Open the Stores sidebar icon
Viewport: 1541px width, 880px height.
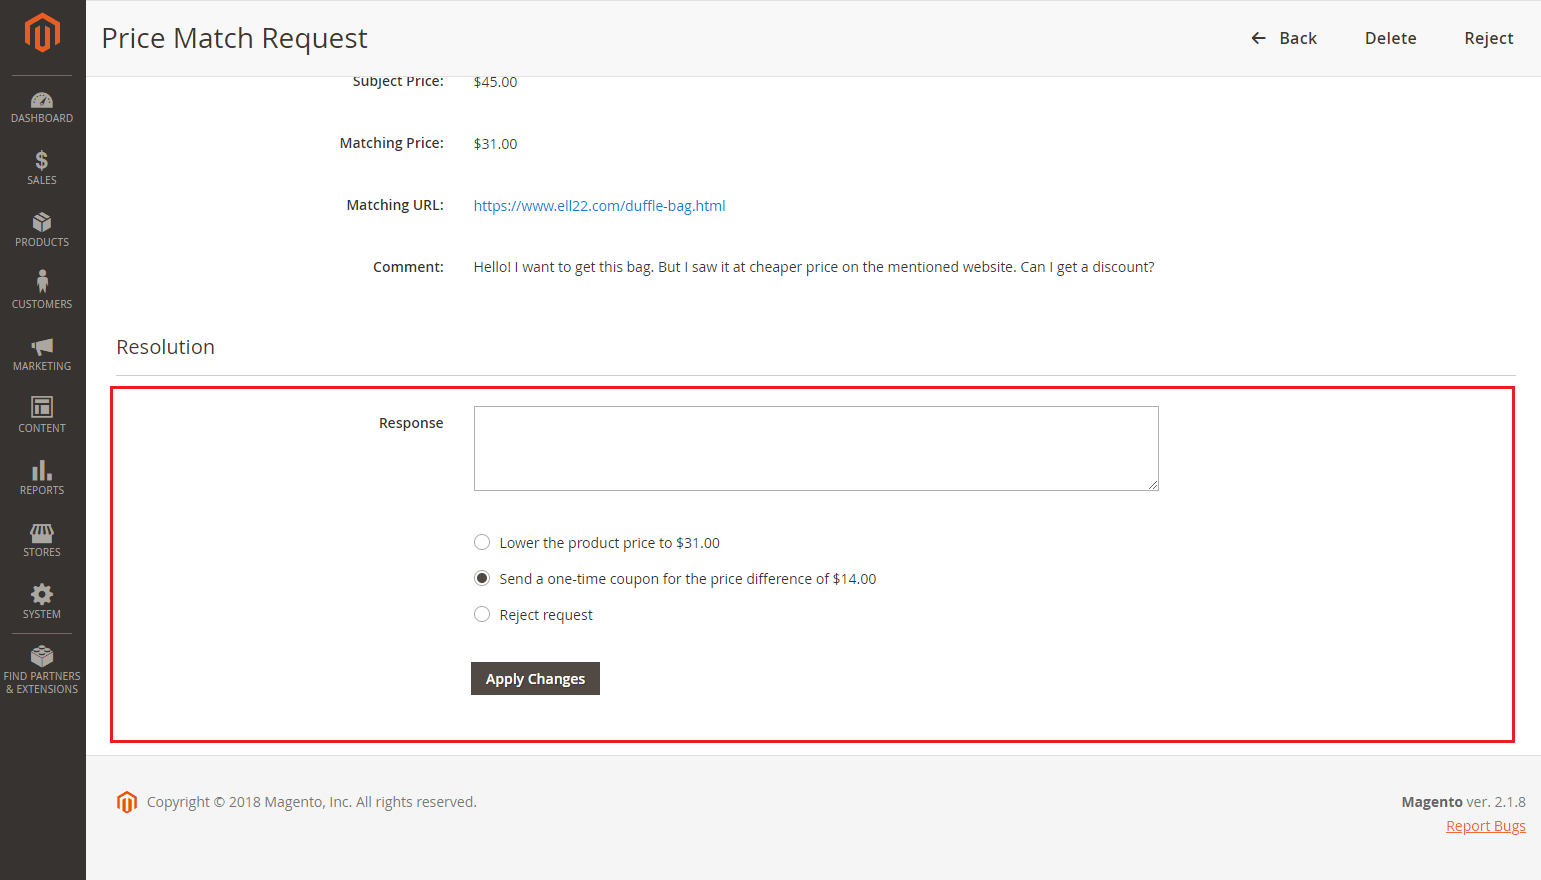(x=42, y=540)
